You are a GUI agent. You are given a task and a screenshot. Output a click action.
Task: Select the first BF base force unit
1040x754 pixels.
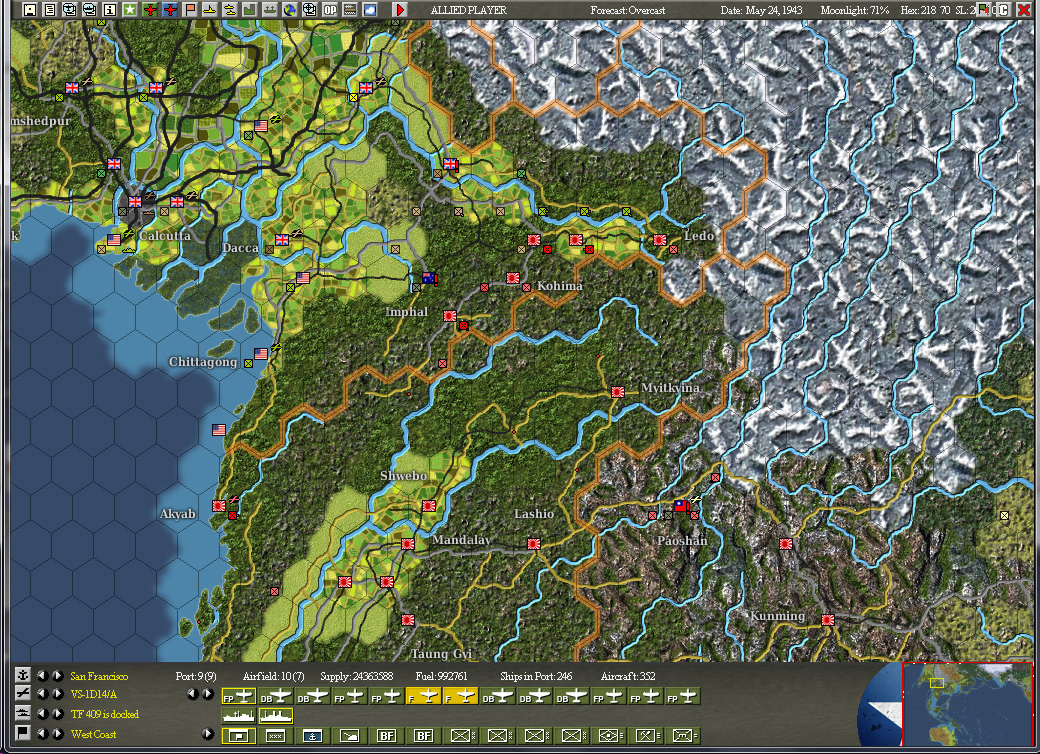[386, 735]
